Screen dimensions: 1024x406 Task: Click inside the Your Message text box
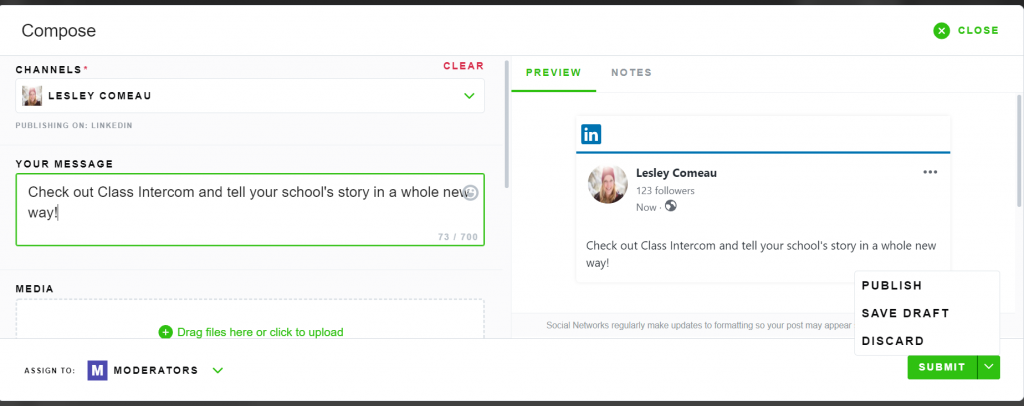pos(250,210)
